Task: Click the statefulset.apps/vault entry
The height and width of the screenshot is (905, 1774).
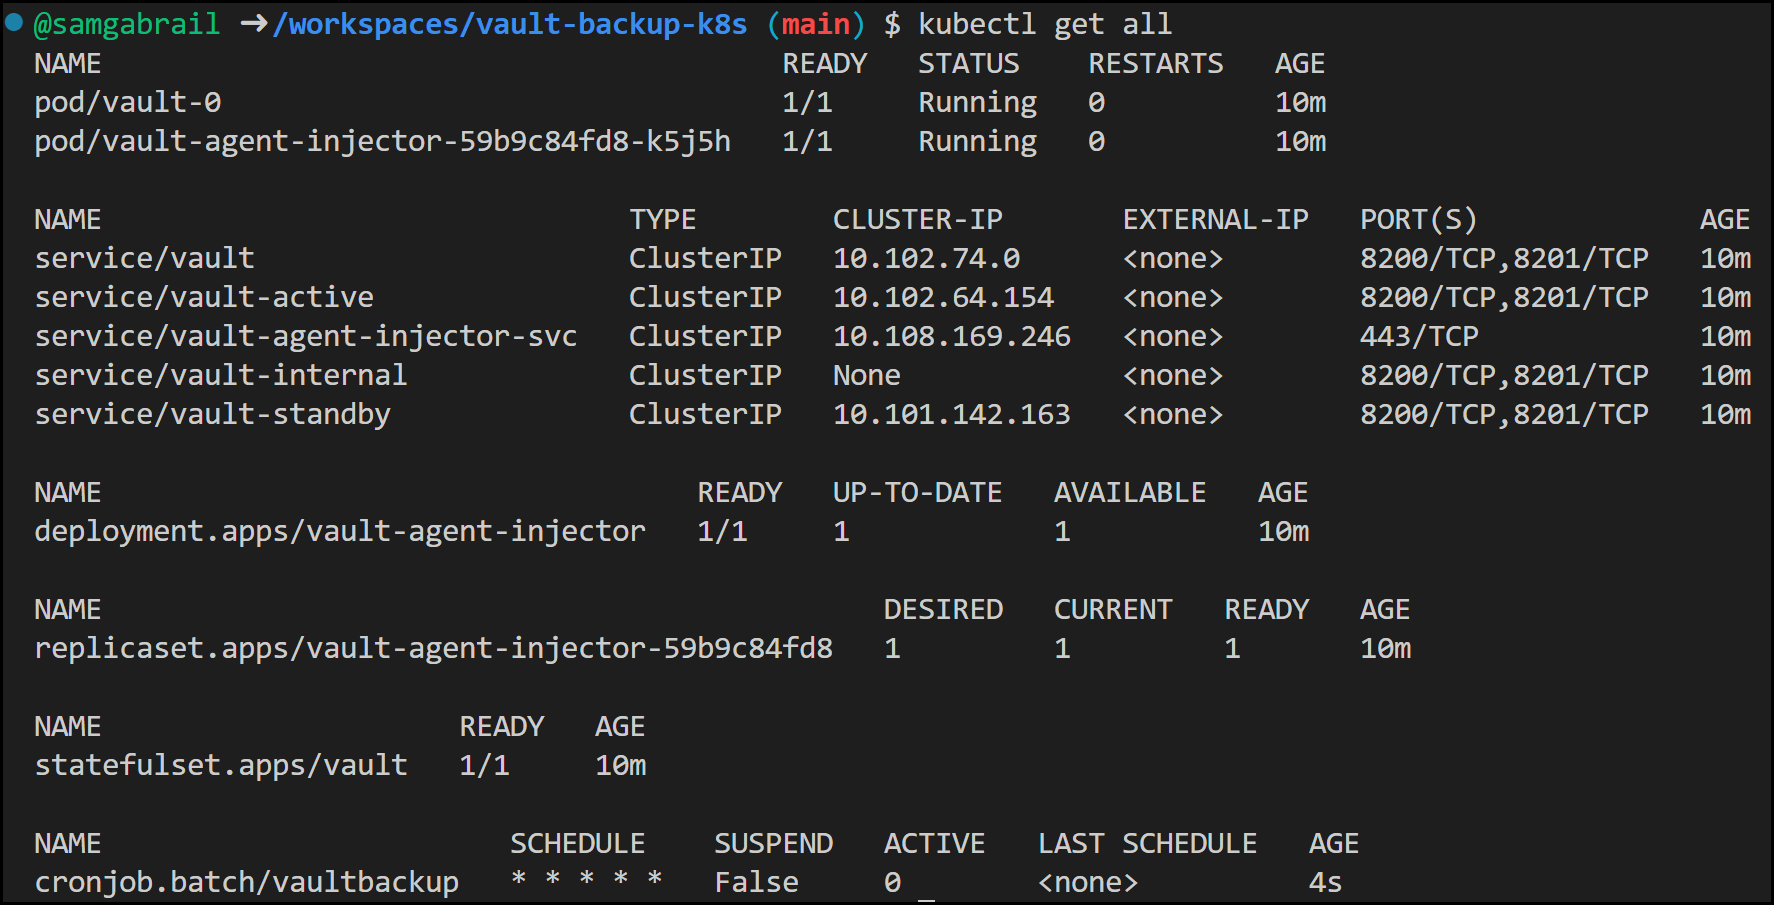Action: pyautogui.click(x=221, y=765)
